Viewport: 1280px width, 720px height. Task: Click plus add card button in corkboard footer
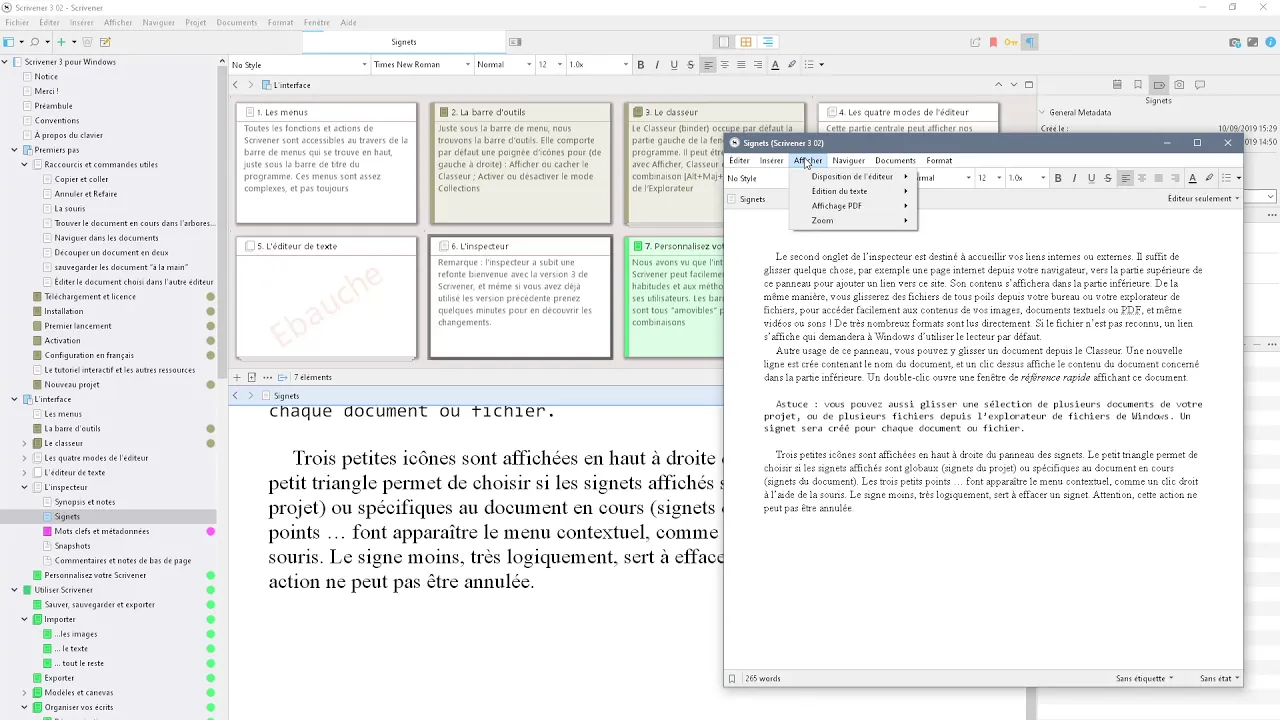point(237,377)
